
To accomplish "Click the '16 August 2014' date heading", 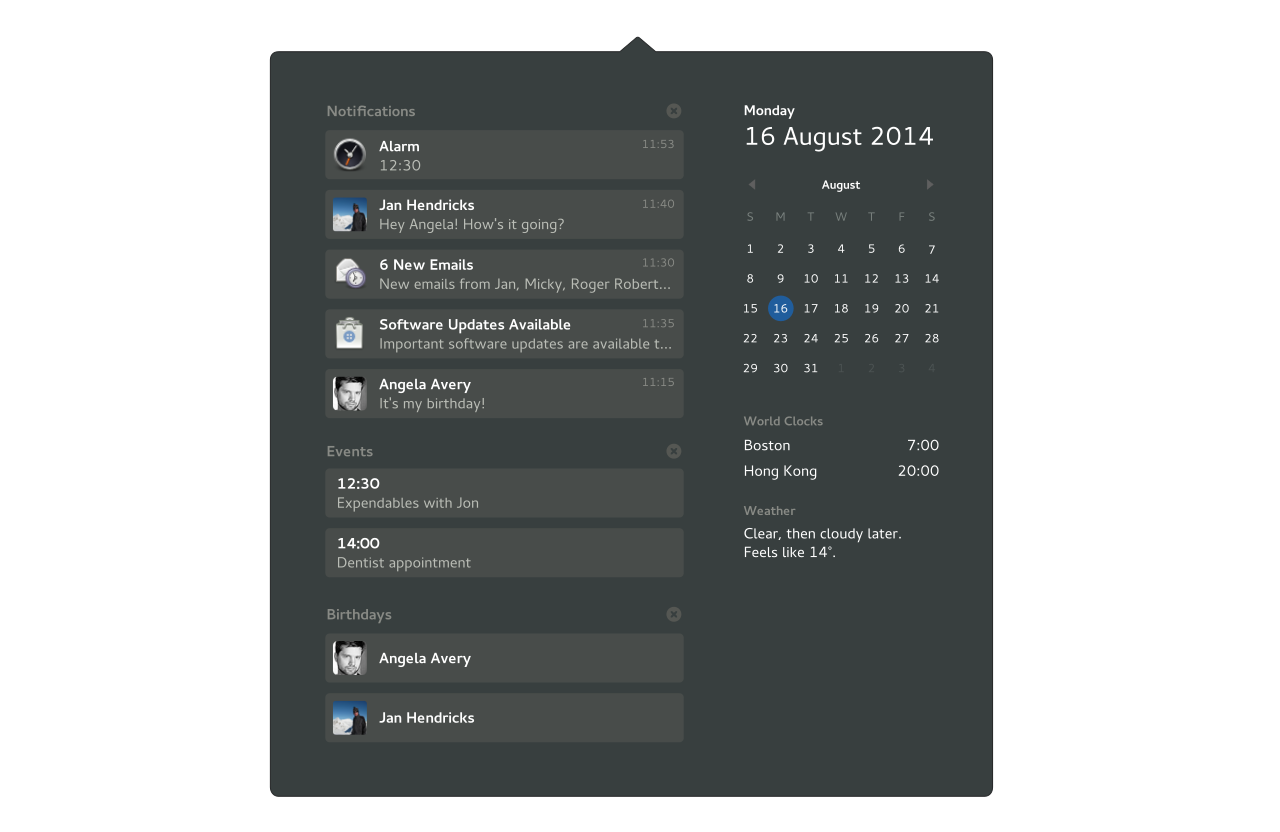I will [x=839, y=137].
